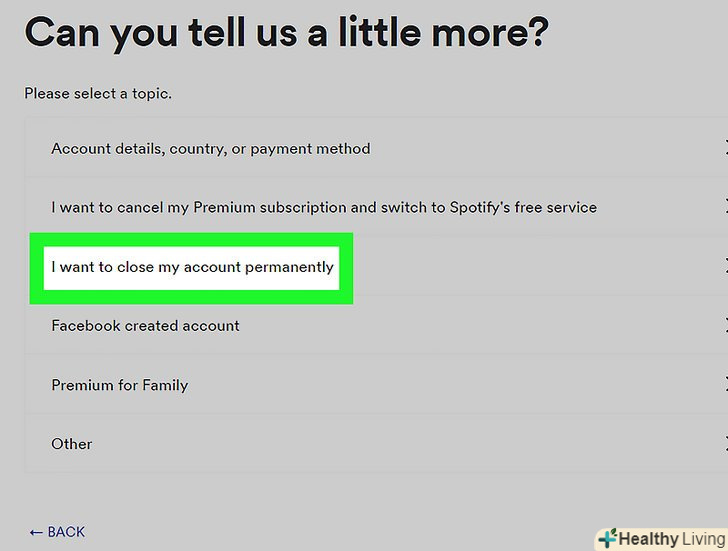This screenshot has height=551, width=728.
Task: Click the 'Please select a topic.' prompt text
Action: (98, 94)
